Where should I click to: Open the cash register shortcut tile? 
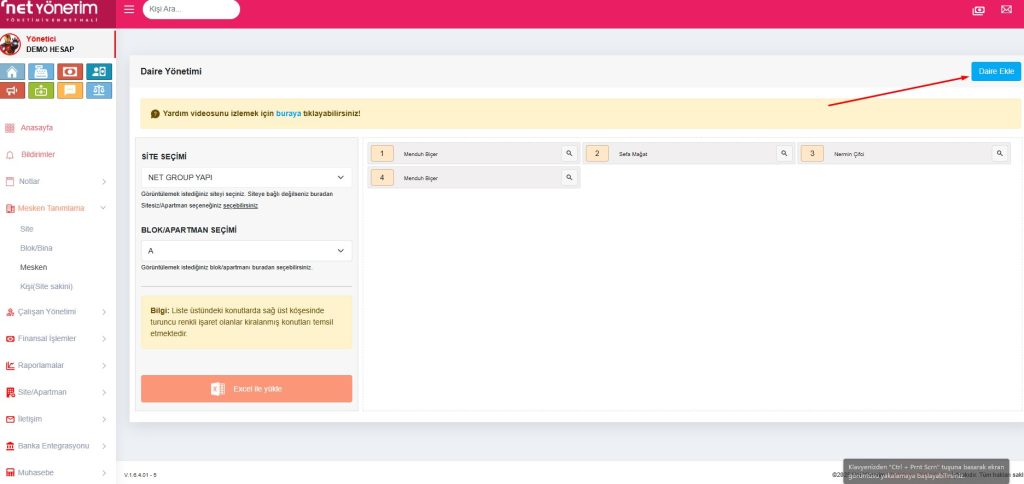tap(41, 71)
